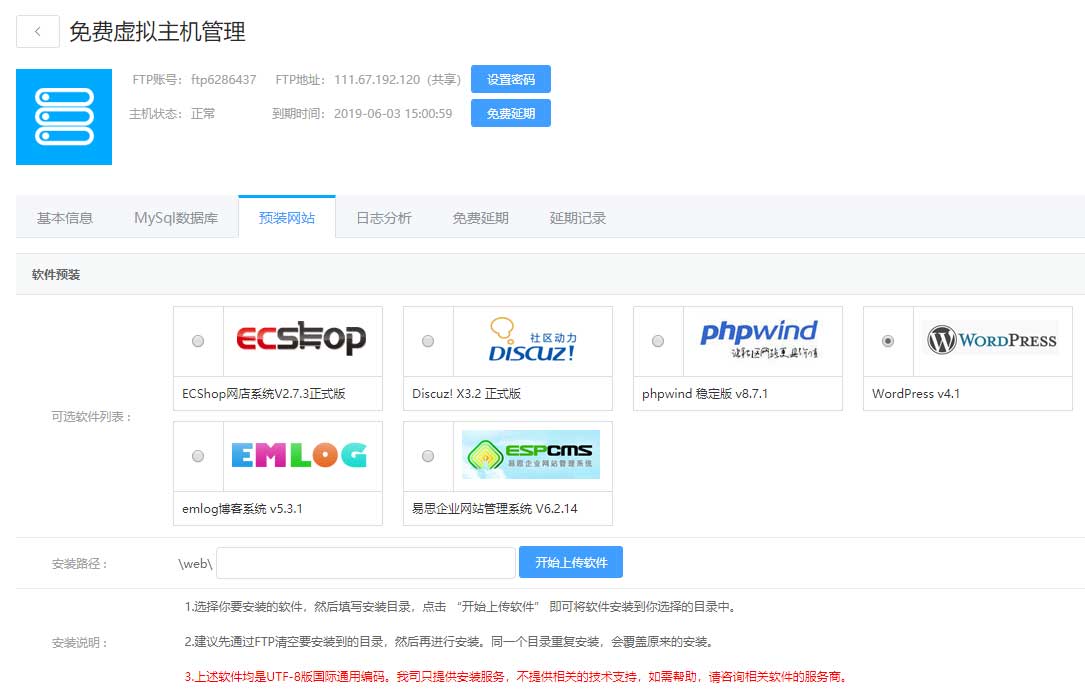
Task: Click the 免费虚拟主机管理 page title
Action: (x=157, y=32)
